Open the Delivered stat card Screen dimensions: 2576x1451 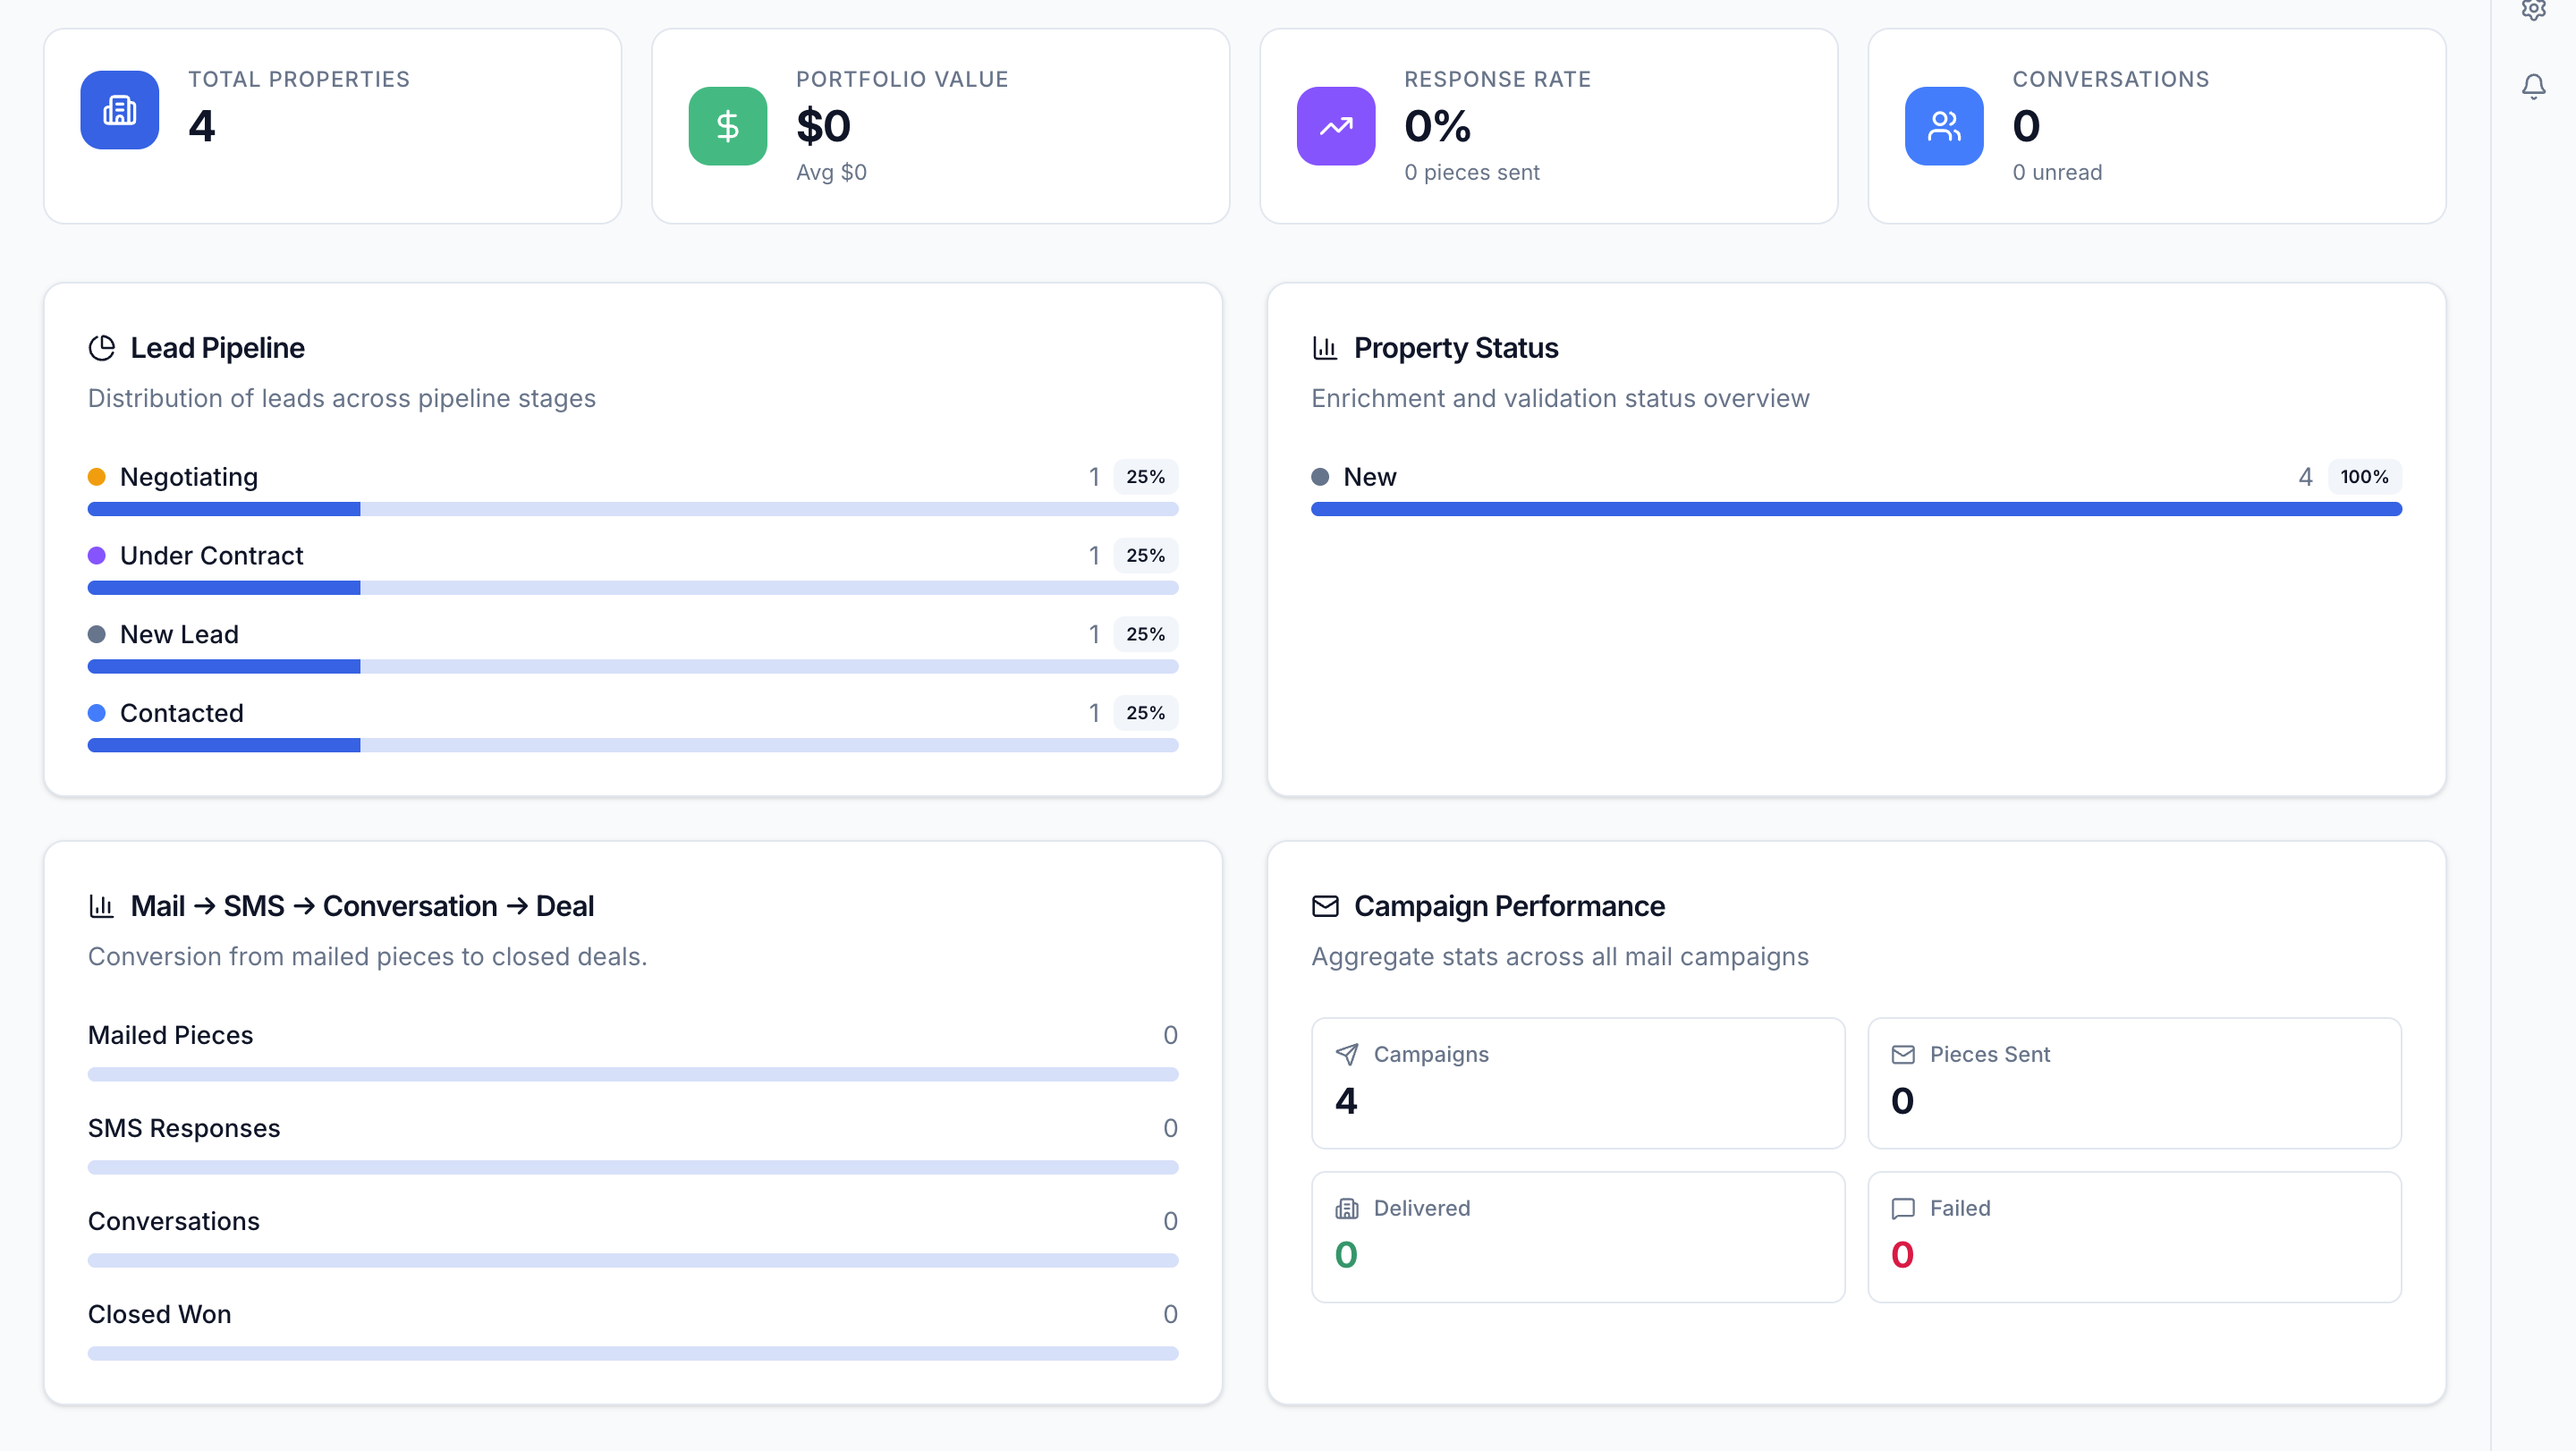click(x=1577, y=1237)
